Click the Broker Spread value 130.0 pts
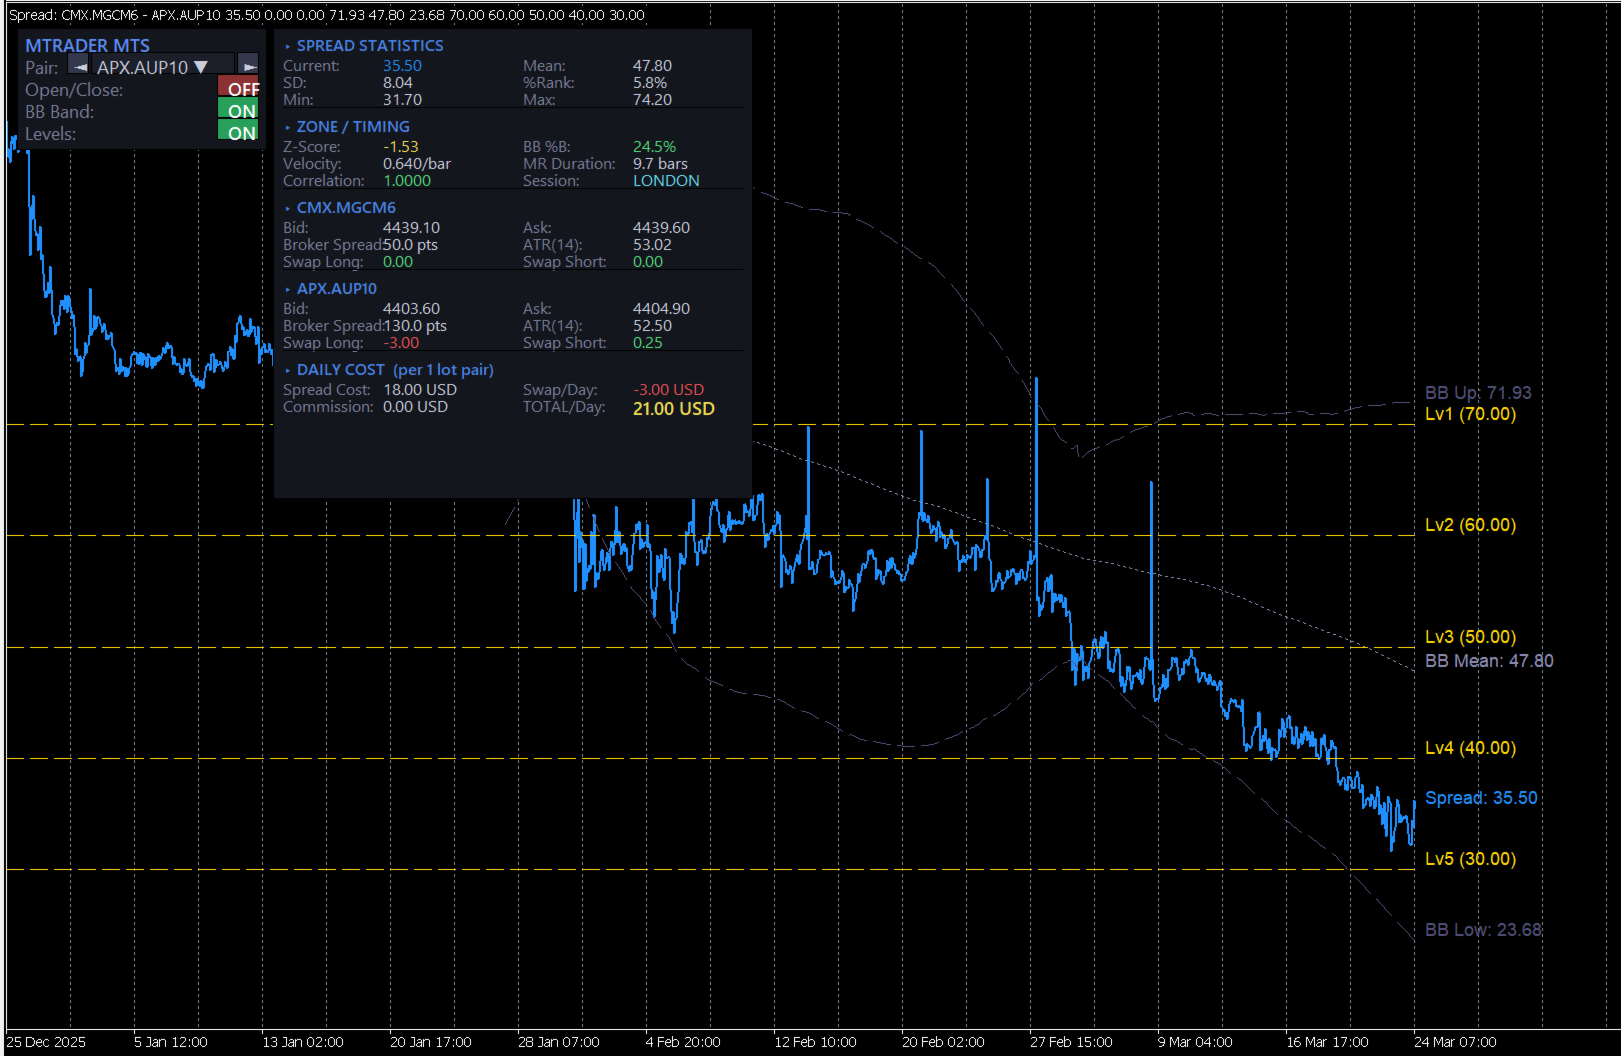The width and height of the screenshot is (1621, 1056). click(x=415, y=326)
